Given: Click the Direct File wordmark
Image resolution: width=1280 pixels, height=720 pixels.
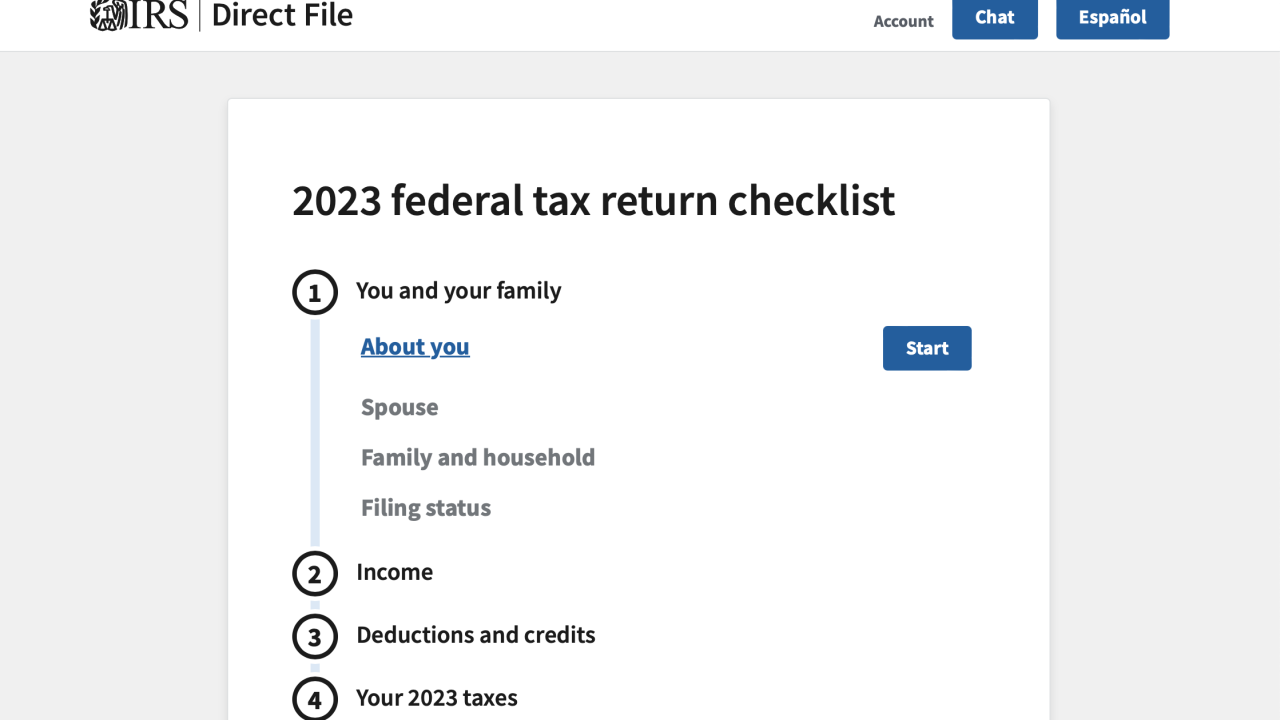Looking at the screenshot, I should 282,15.
